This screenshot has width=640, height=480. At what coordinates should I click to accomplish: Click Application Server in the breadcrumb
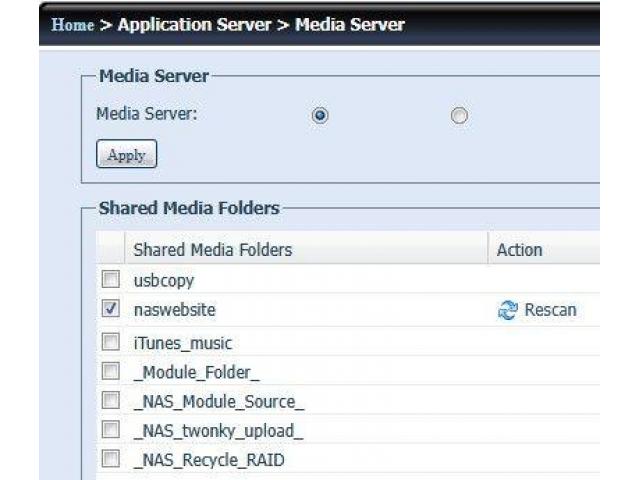195,24
